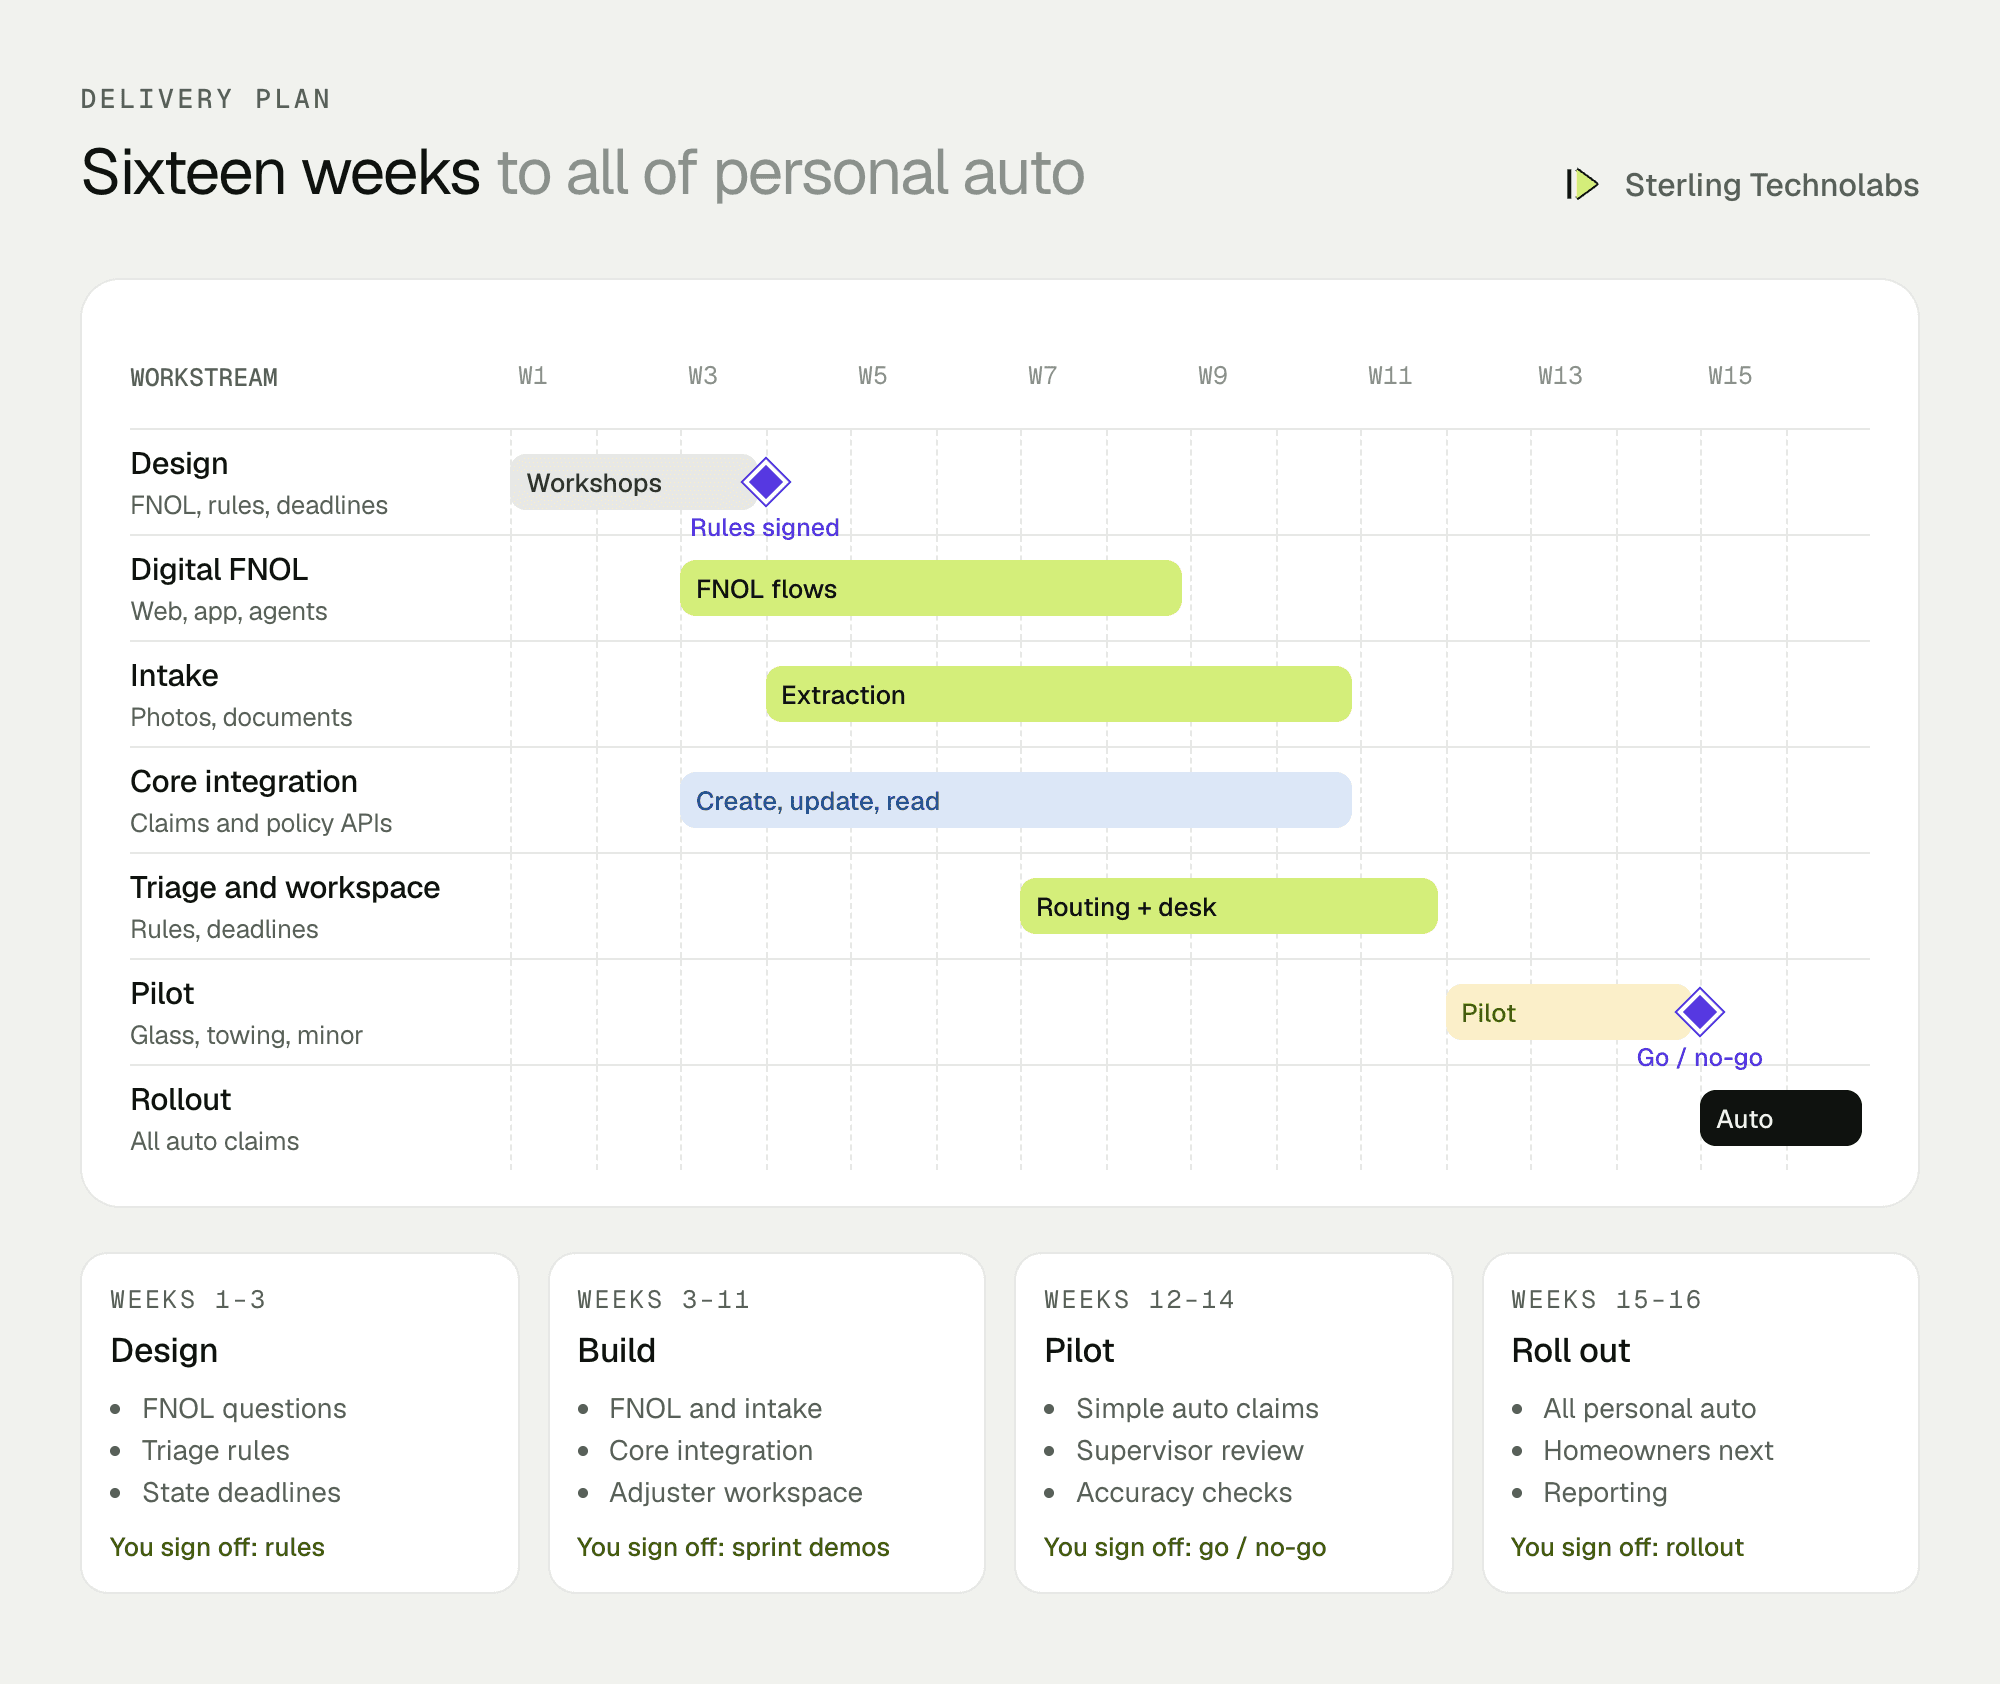The width and height of the screenshot is (2000, 1684).
Task: Click the W7 week header
Action: point(1043,376)
